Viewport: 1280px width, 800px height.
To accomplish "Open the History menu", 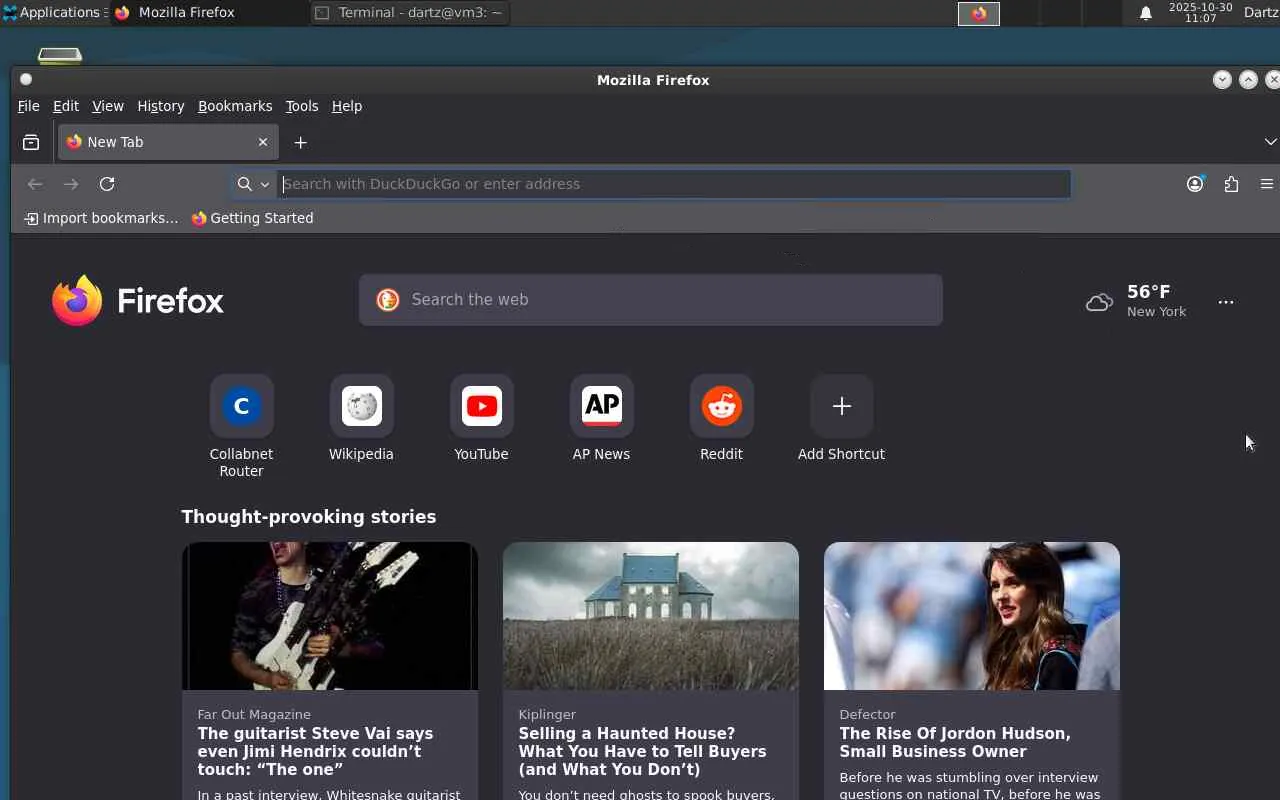I will click(161, 106).
